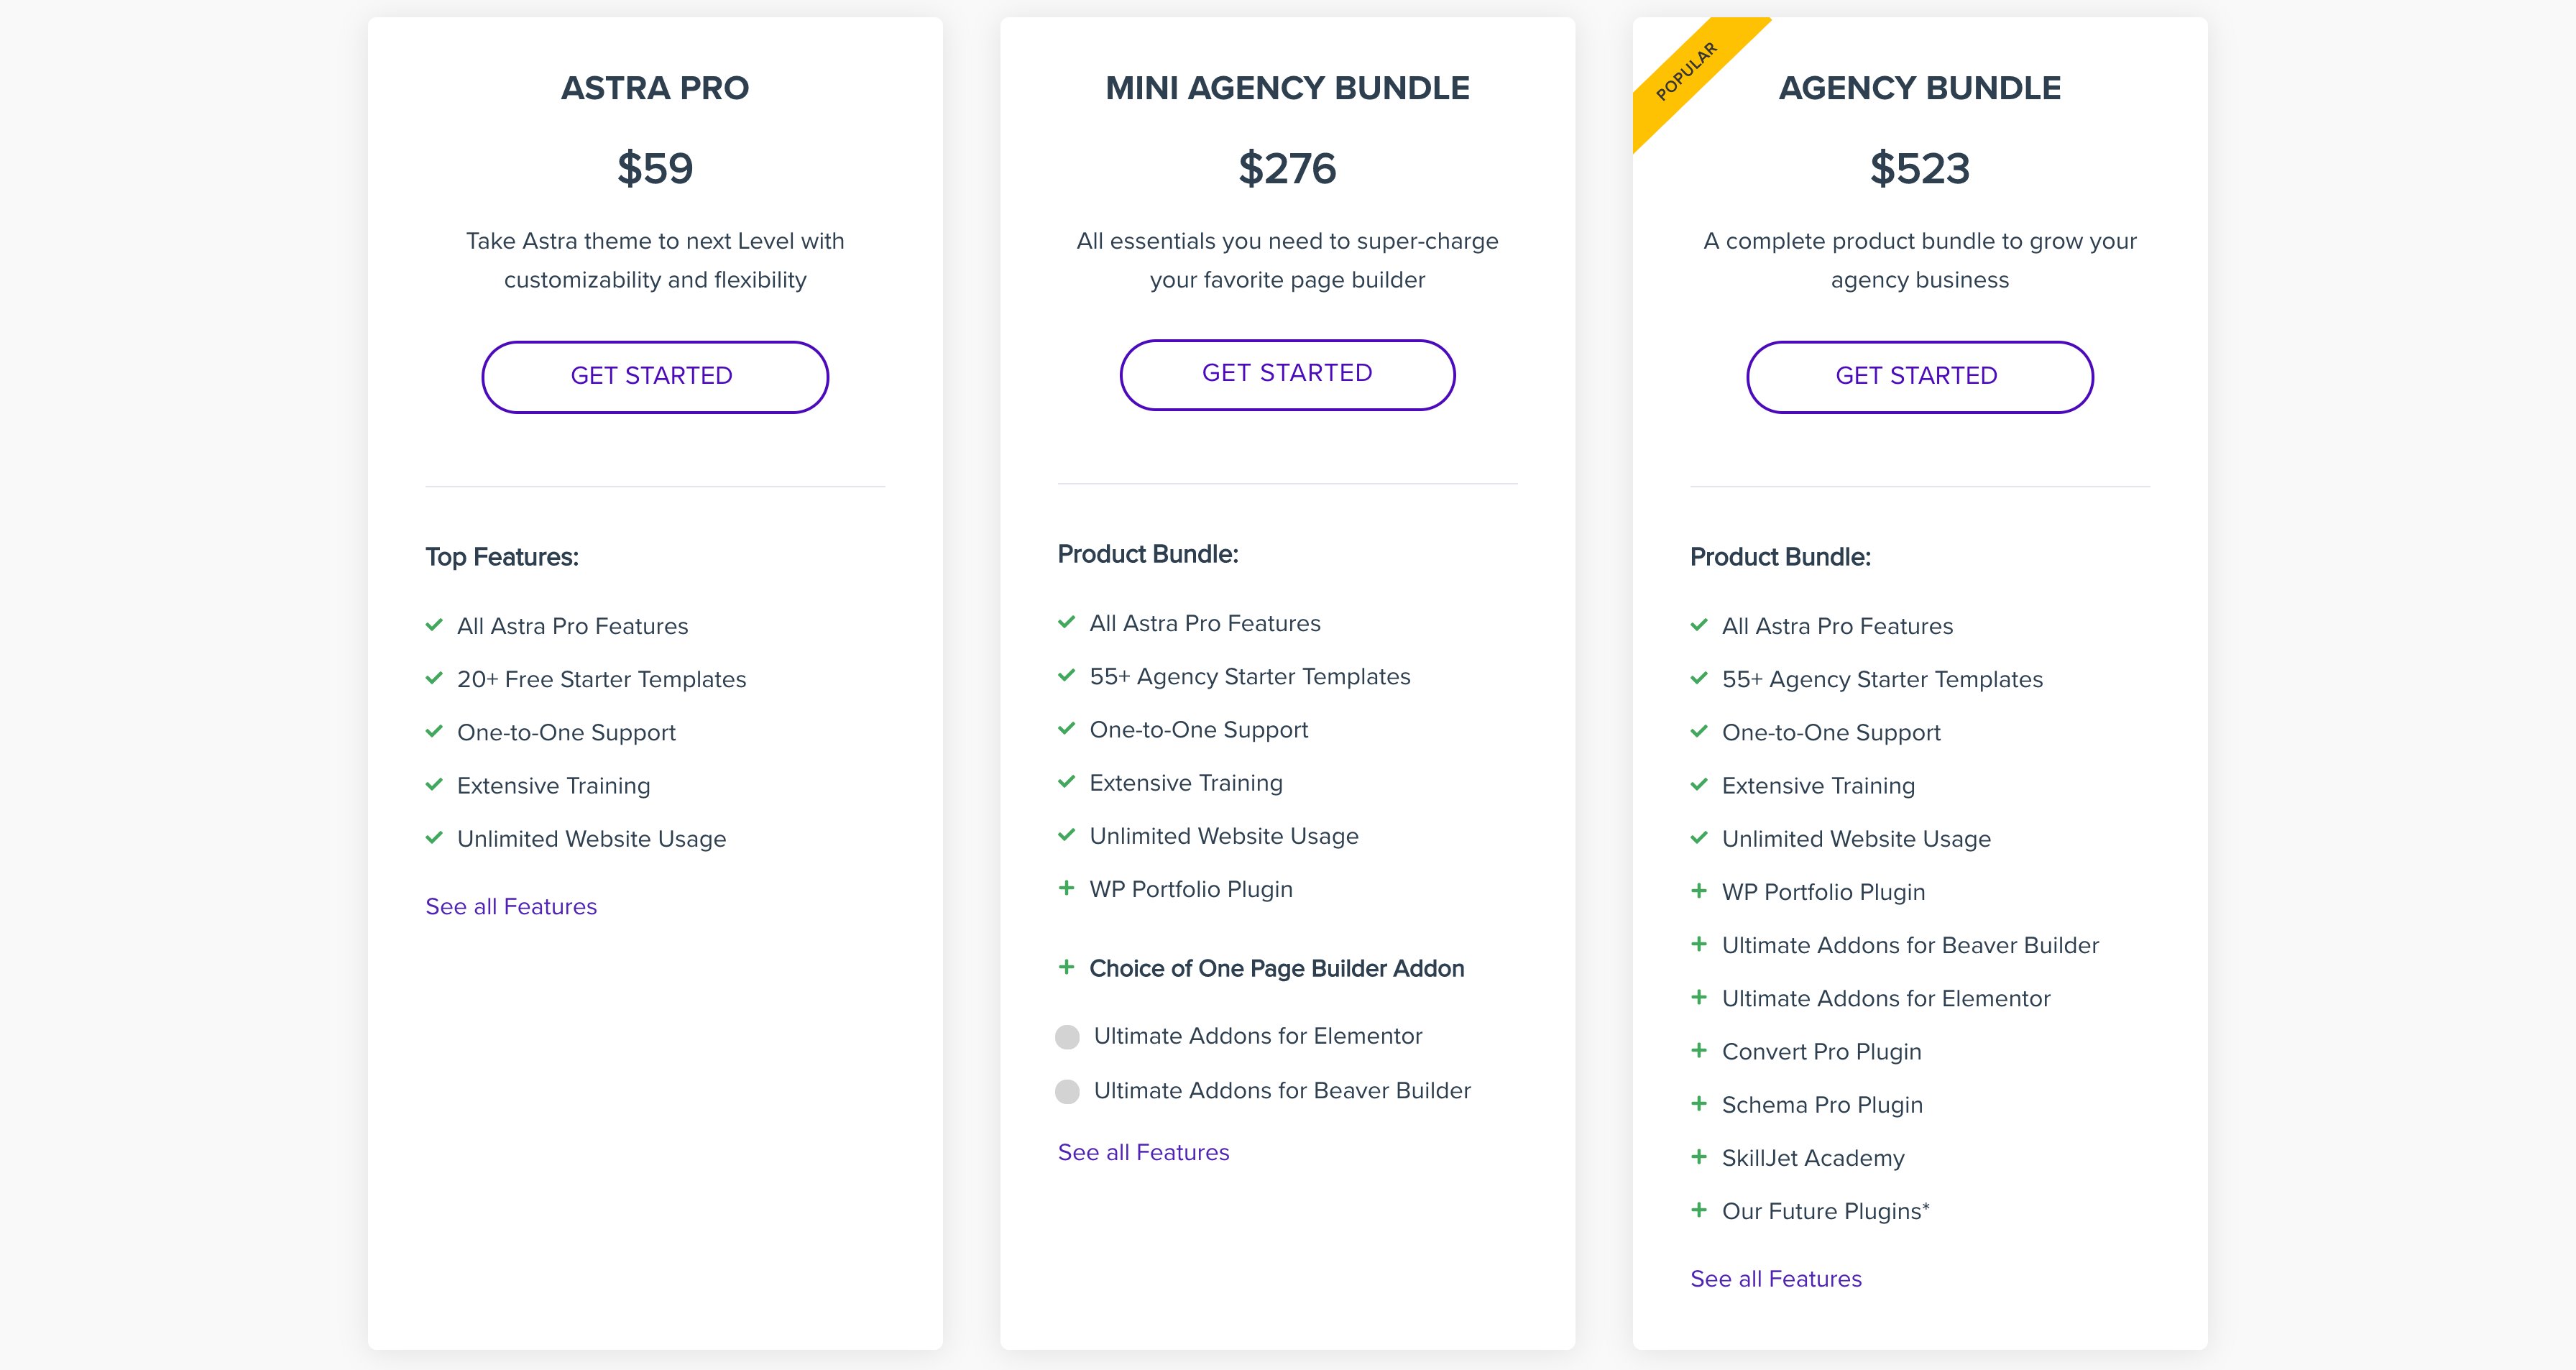
Task: Open See all Features for Astra Pro
Action: 511,906
